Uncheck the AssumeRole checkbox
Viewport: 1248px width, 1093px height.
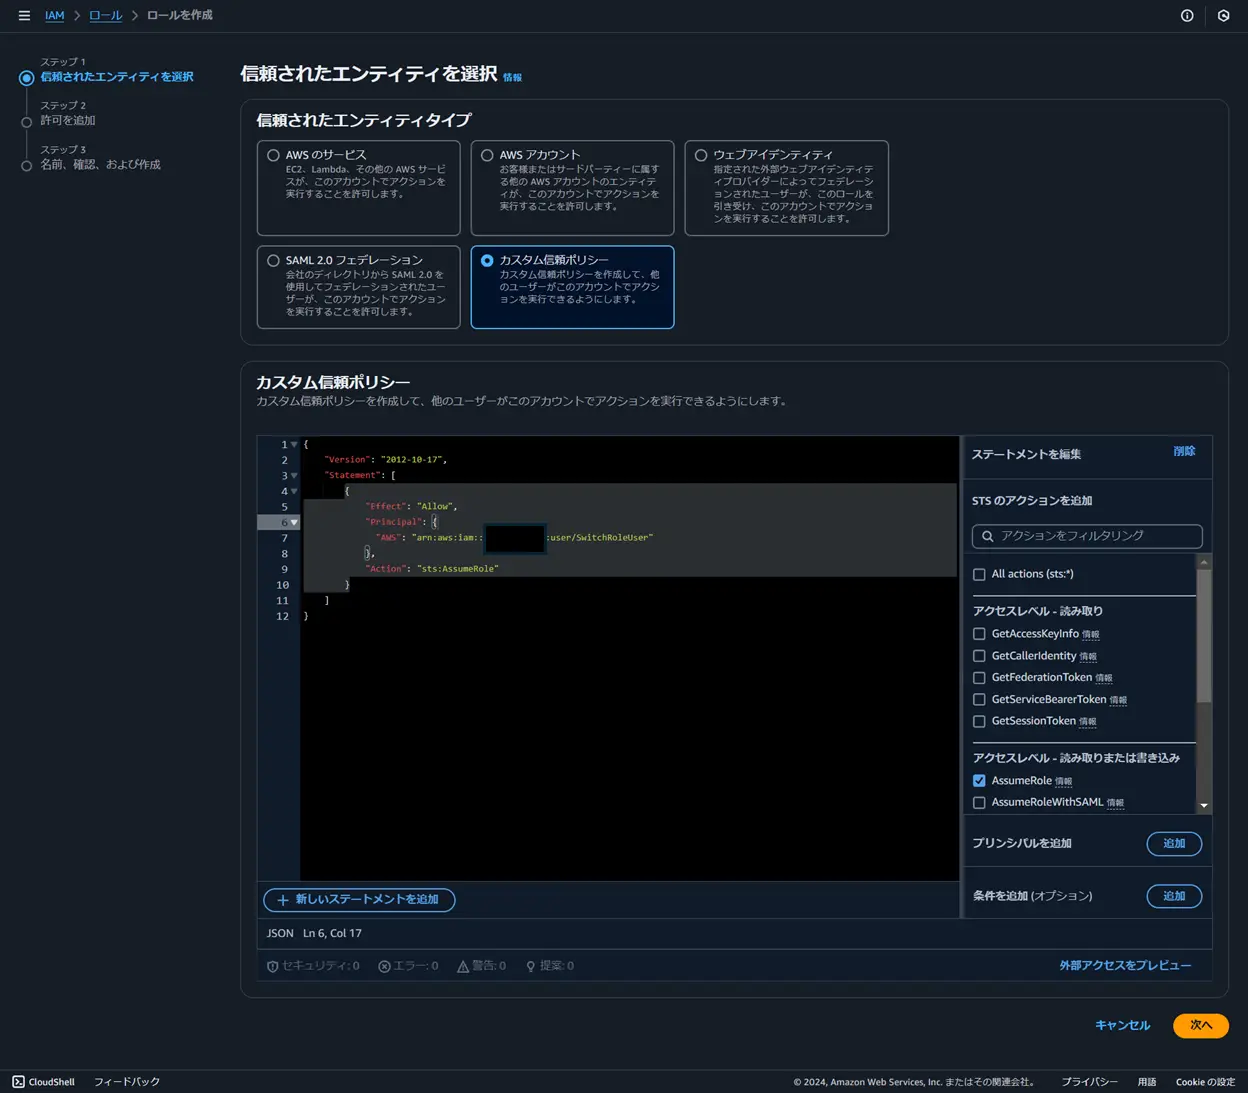coord(979,781)
